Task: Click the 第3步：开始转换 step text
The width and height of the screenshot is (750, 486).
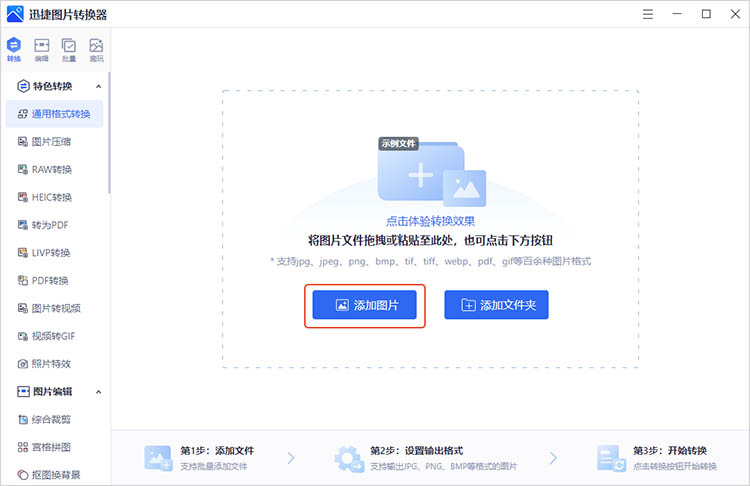Action: (x=670, y=451)
